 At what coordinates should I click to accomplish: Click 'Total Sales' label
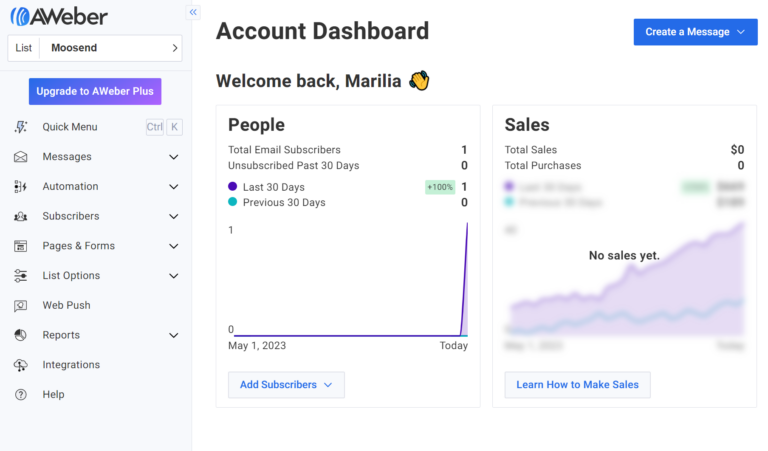click(x=531, y=150)
